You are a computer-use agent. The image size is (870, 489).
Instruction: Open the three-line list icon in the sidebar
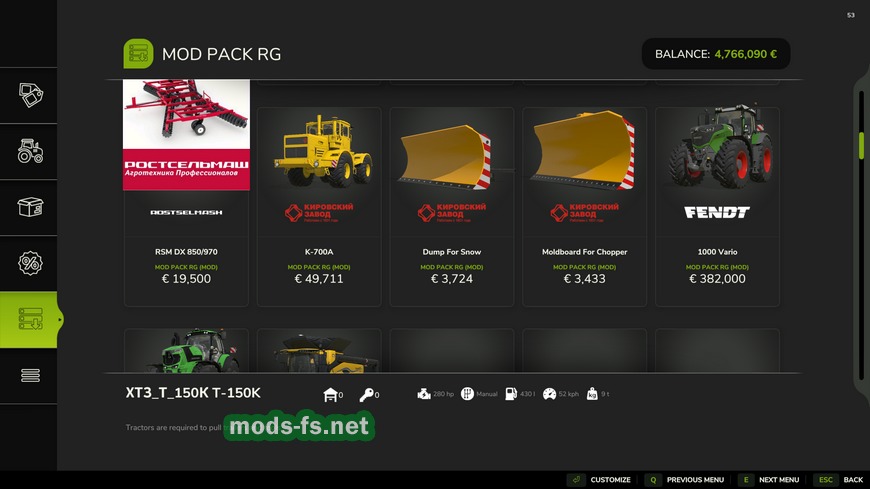pyautogui.click(x=30, y=376)
